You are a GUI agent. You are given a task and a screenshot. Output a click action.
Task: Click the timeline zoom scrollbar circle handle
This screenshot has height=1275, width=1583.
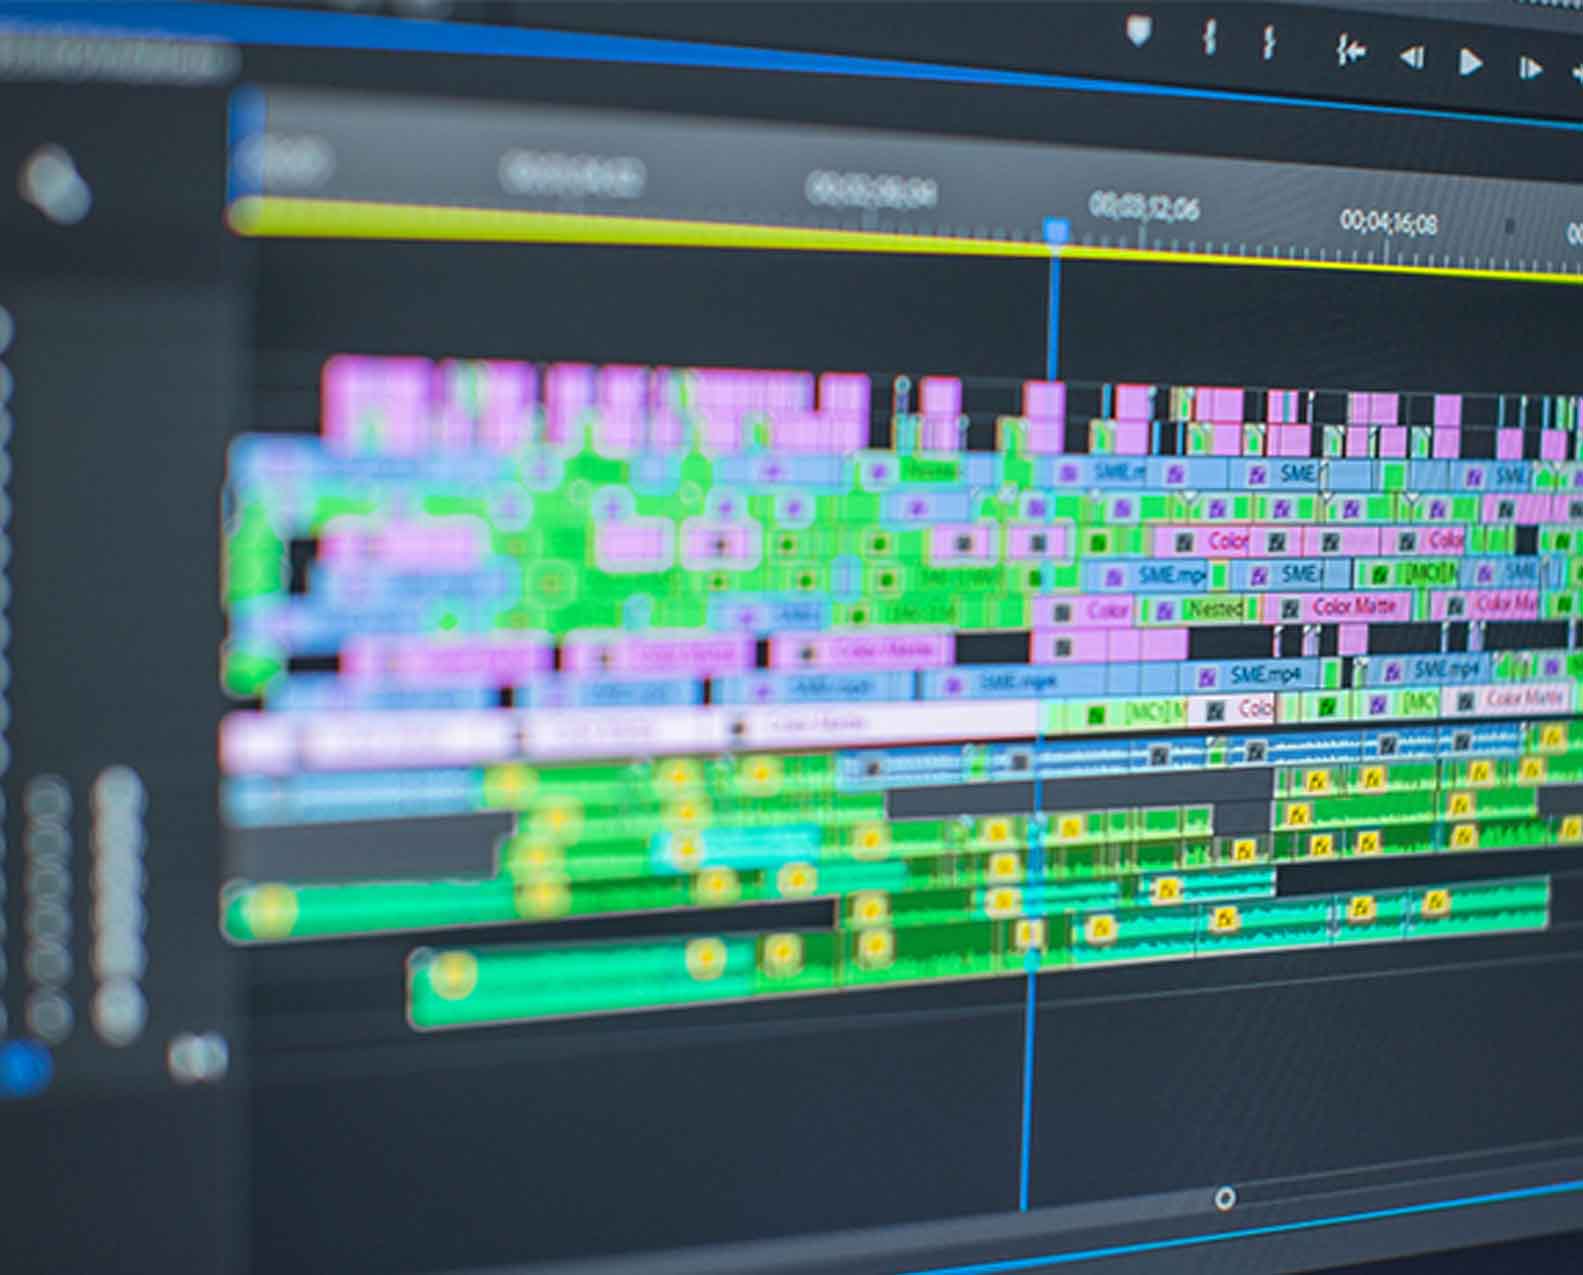pos(1224,1197)
